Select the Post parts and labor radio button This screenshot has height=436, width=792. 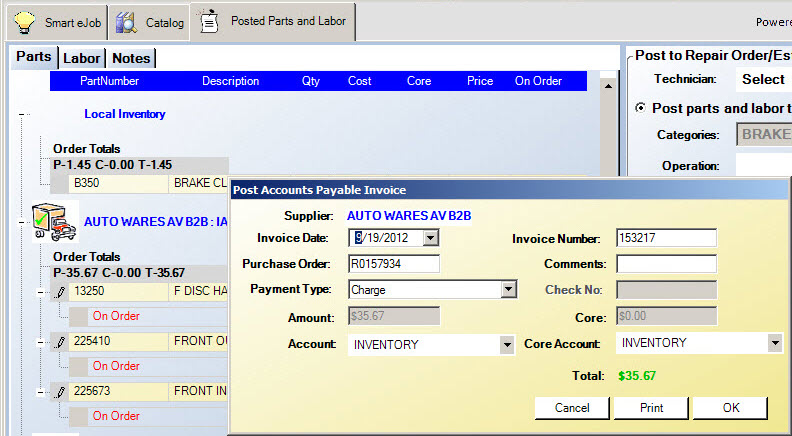641,108
